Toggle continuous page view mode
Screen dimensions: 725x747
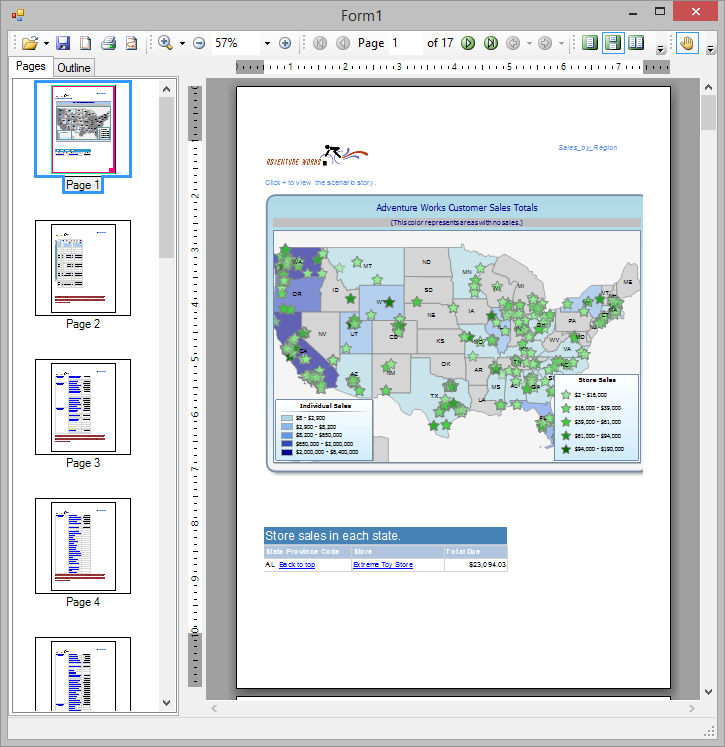(x=613, y=43)
